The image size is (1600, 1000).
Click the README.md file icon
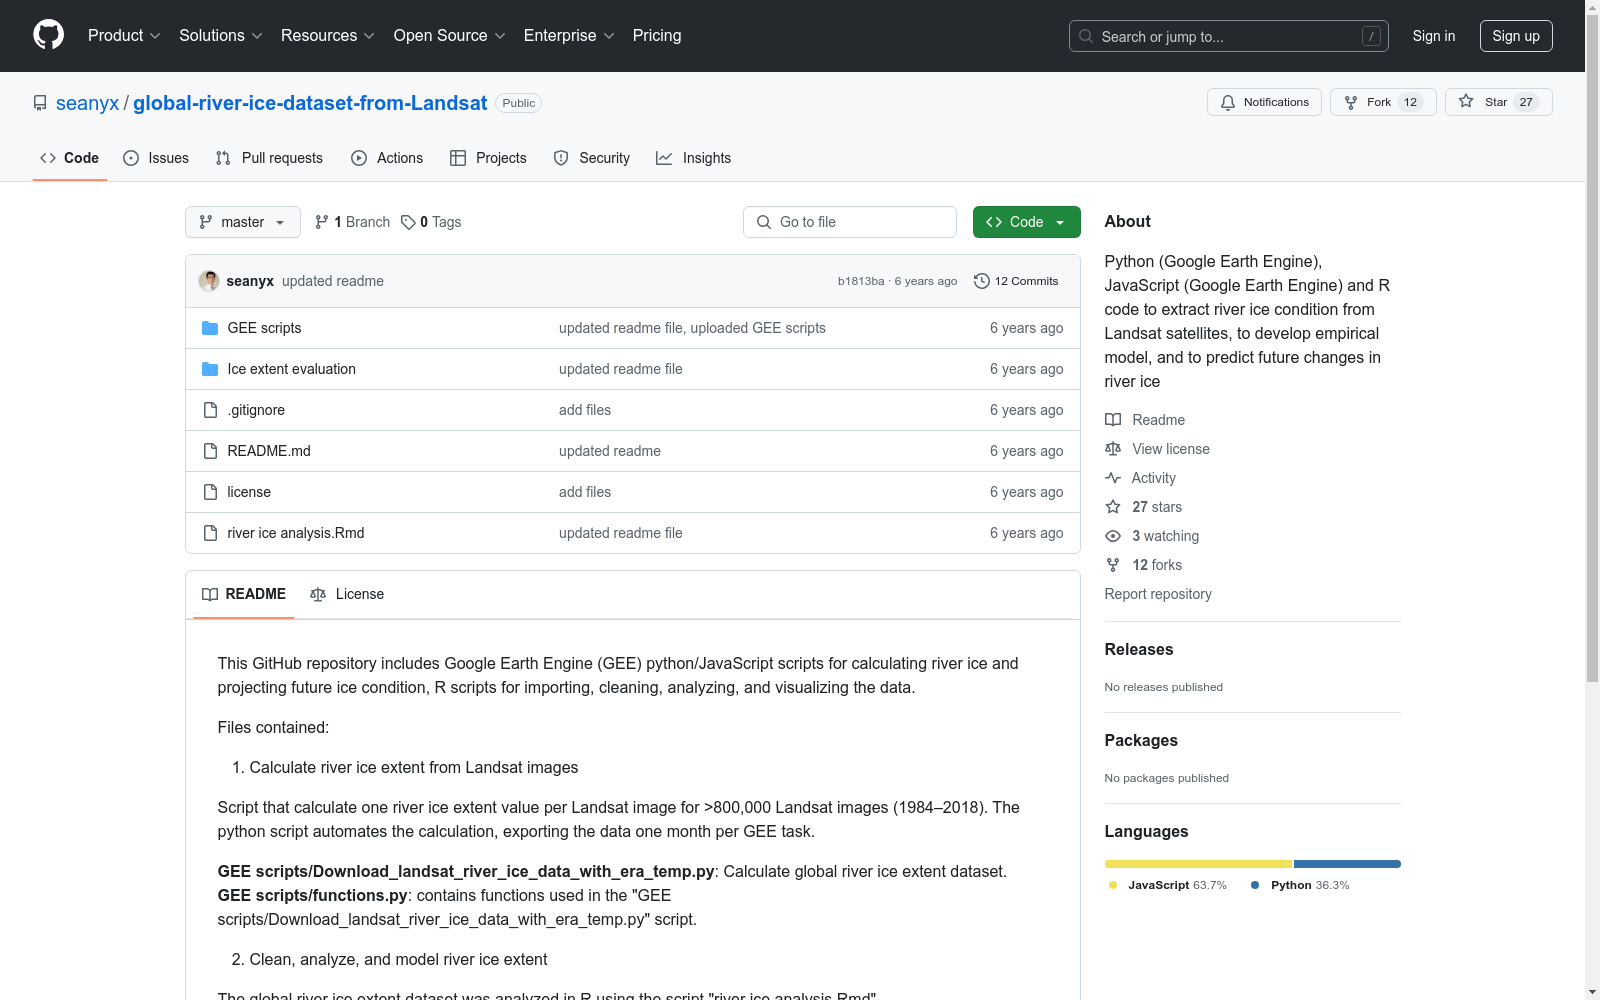tap(210, 451)
